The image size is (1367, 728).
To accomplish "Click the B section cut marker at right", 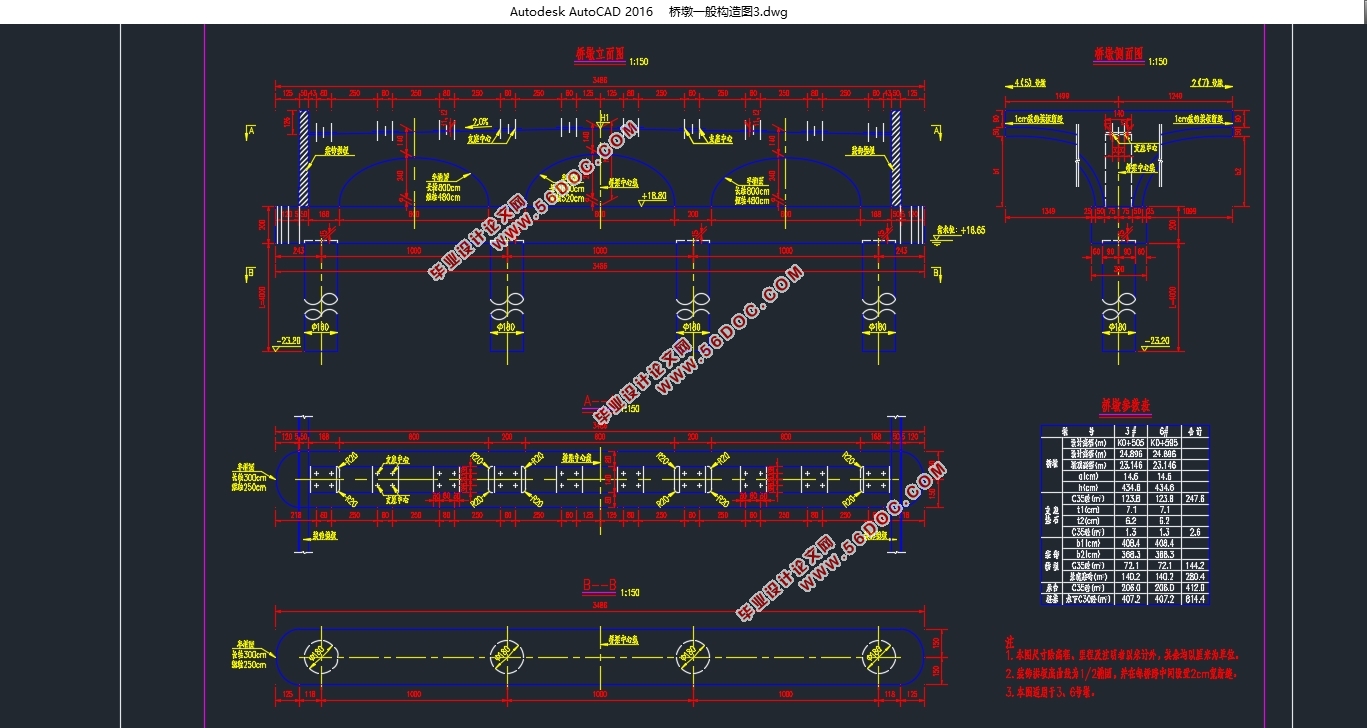I will 936,272.
